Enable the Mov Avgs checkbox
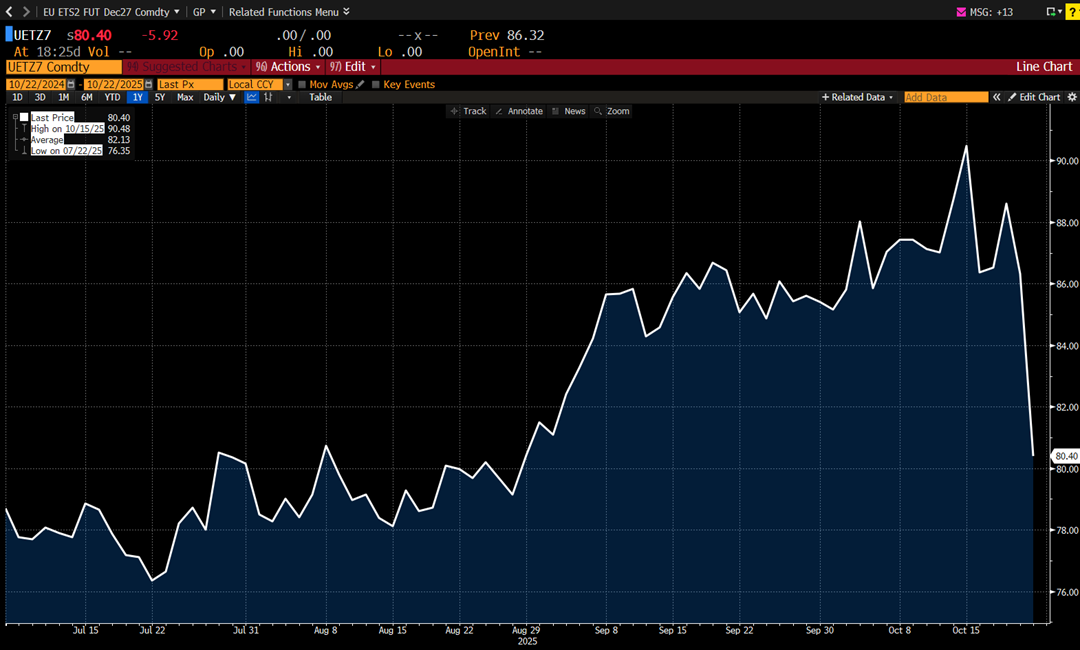Viewport: 1080px width, 650px height. (x=303, y=85)
